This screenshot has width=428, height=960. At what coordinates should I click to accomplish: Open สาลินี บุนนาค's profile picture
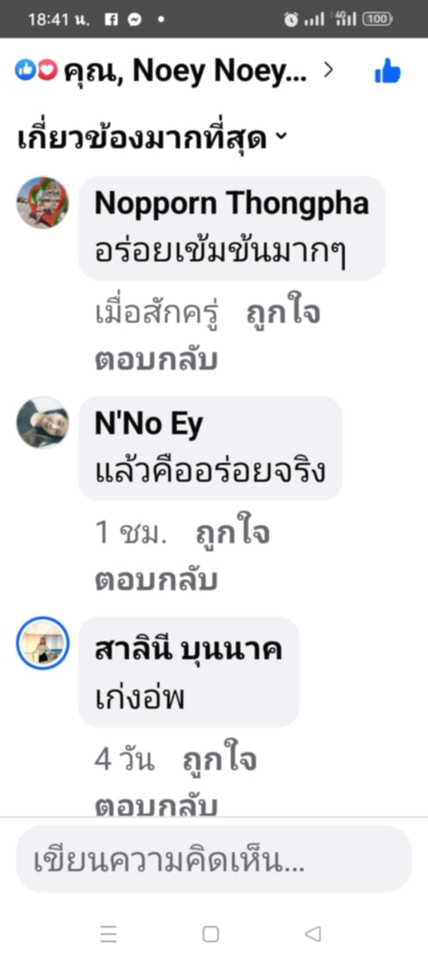tap(42, 643)
